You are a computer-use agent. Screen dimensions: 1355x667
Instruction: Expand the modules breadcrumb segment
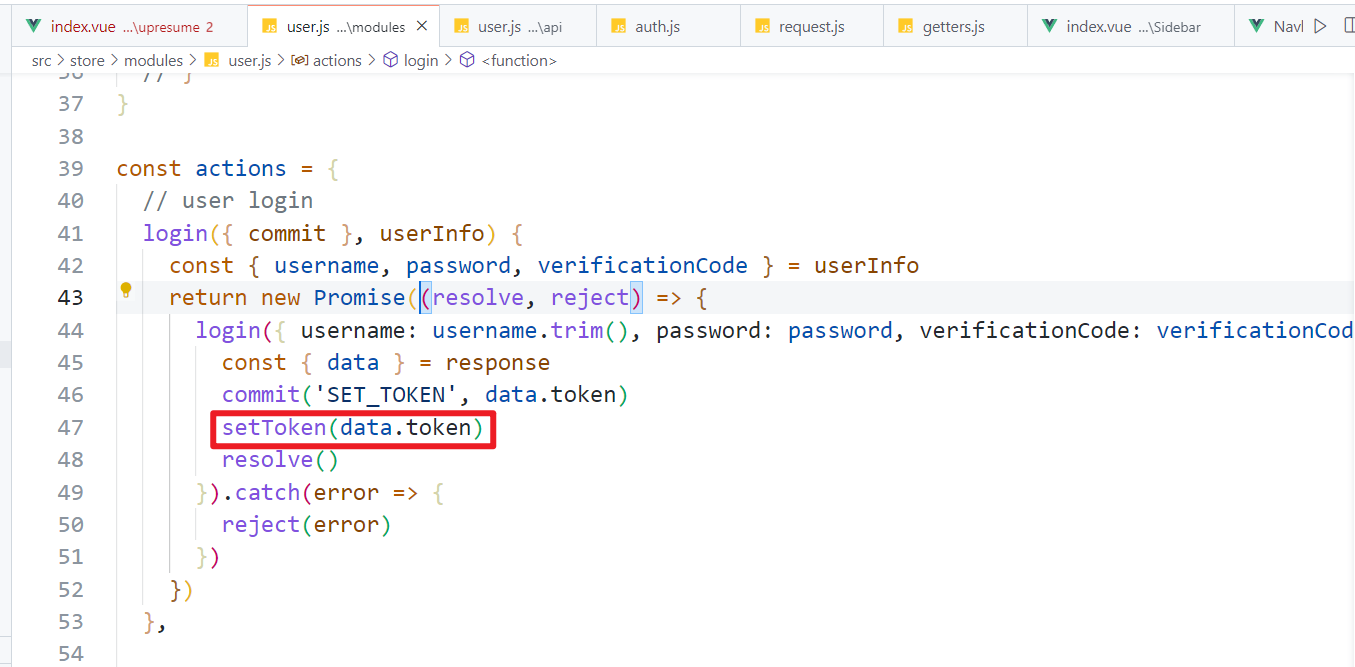tap(153, 61)
